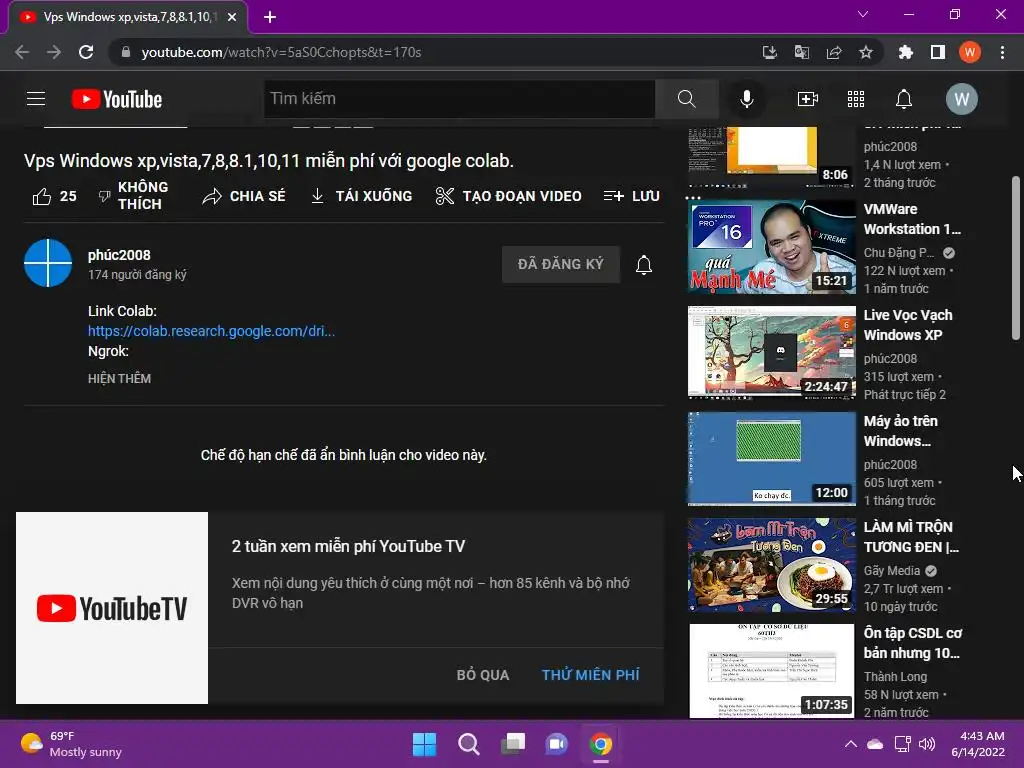Open Live Vọc Vạch Windows XP thumbnail
The height and width of the screenshot is (768, 1024).
click(x=771, y=353)
